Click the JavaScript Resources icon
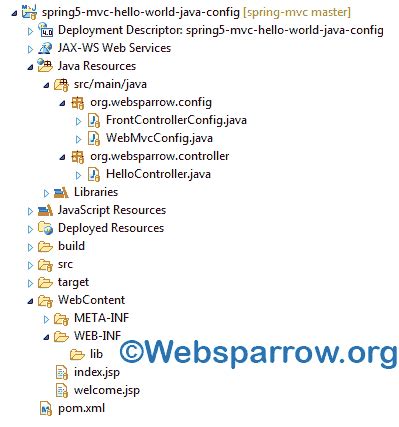 coord(45,210)
